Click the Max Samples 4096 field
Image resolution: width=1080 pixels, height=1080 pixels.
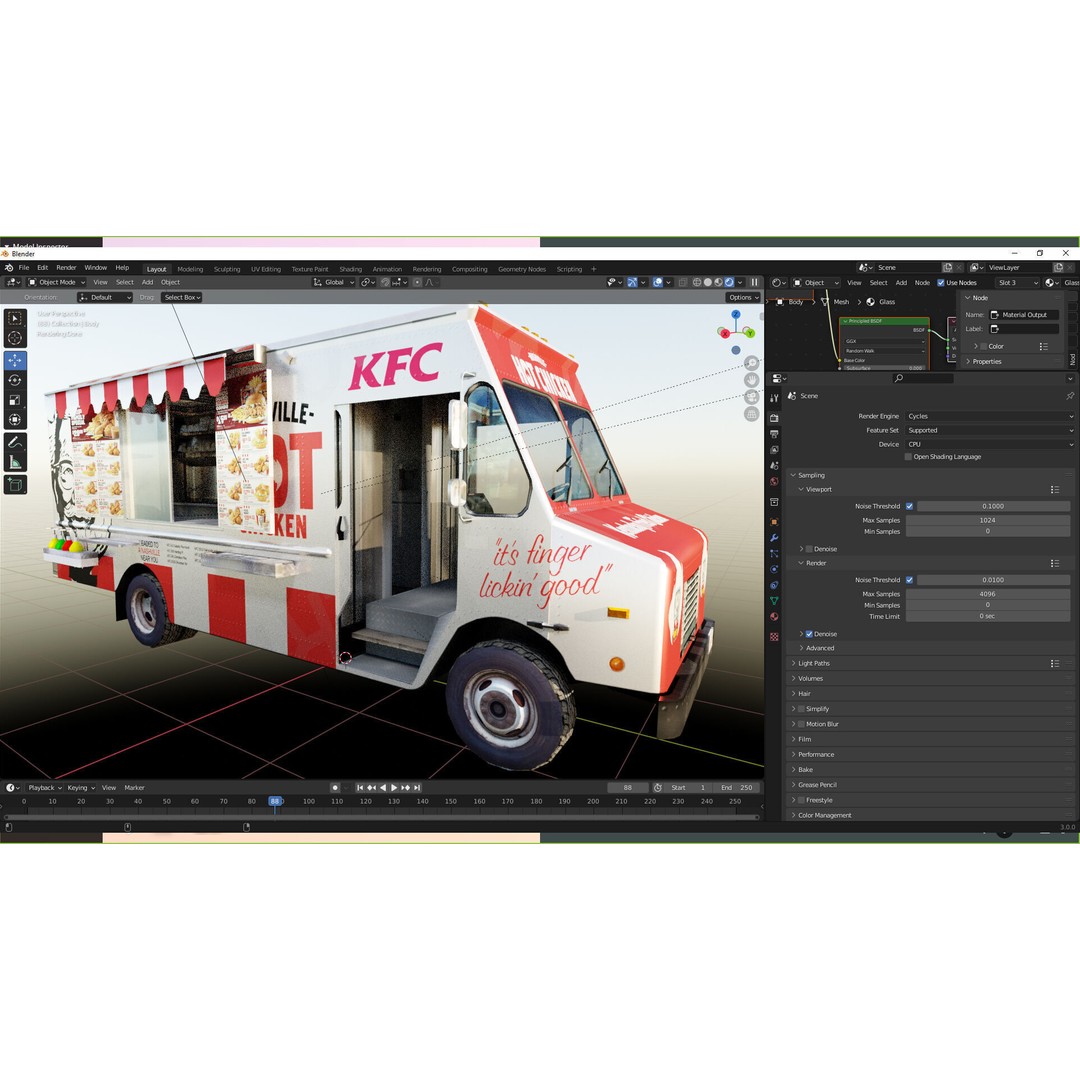(988, 594)
